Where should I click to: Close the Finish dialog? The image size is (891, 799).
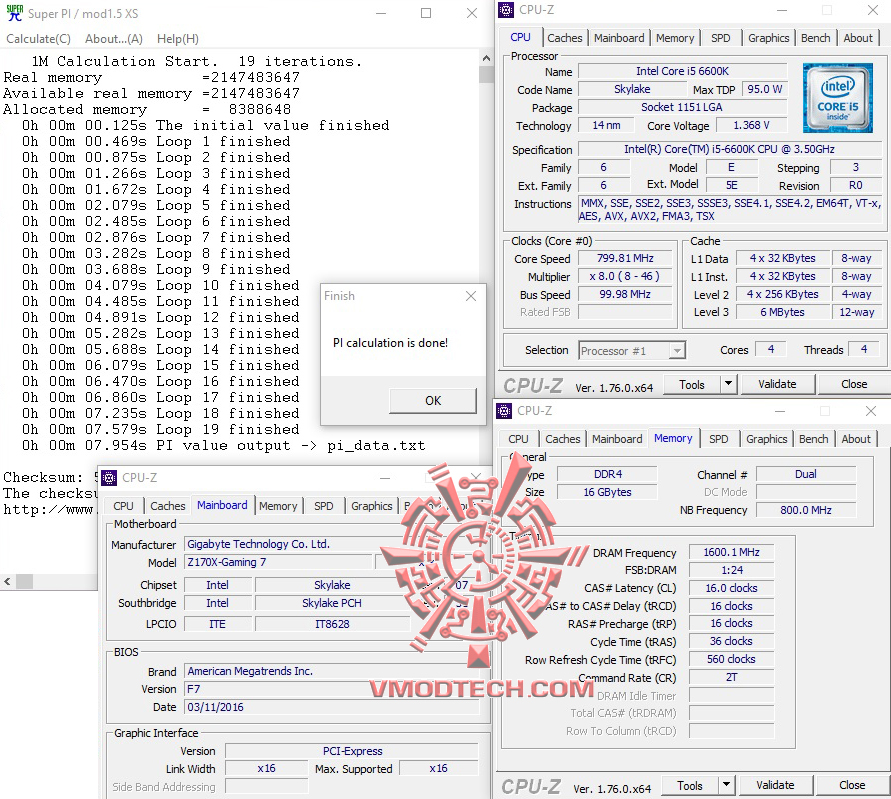tap(471, 296)
